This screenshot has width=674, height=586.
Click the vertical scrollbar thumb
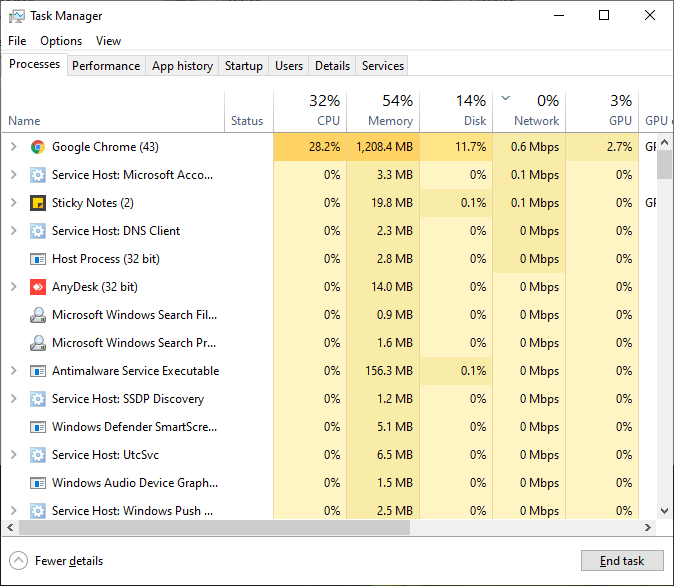(x=665, y=165)
